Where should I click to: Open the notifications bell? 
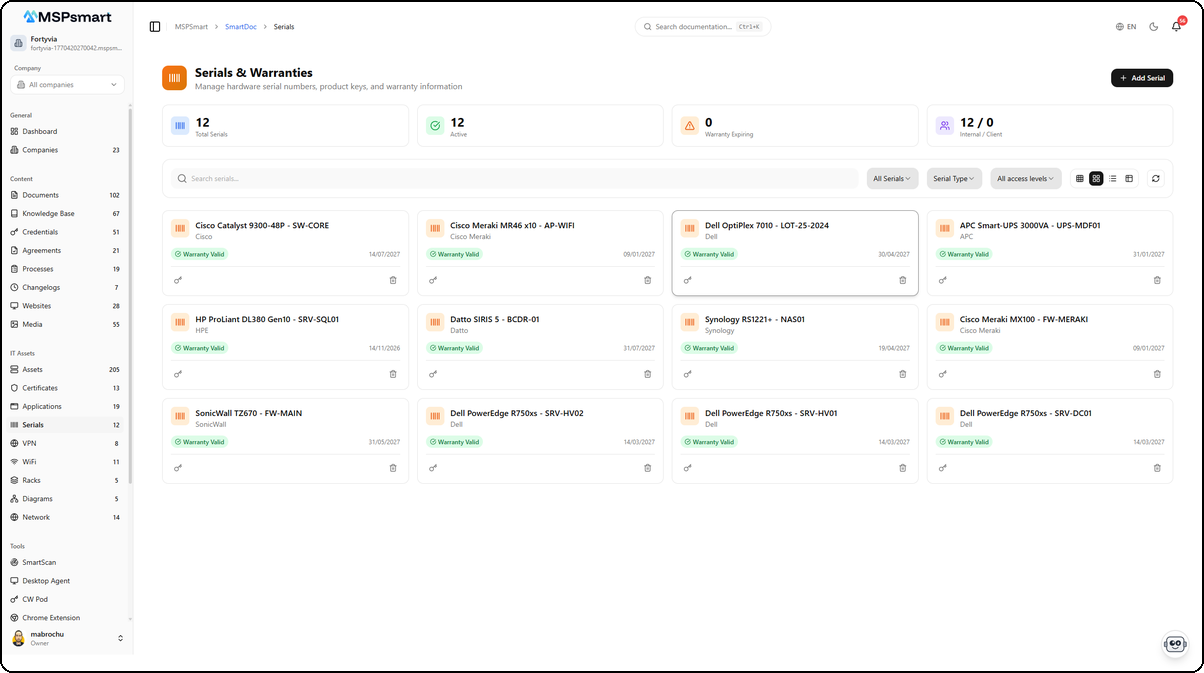point(1176,27)
